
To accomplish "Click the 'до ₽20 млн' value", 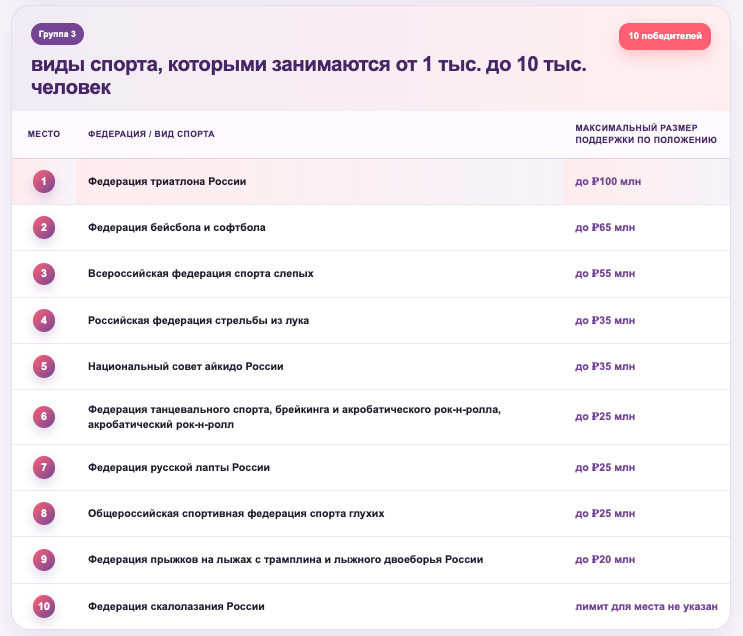I will coord(605,559).
